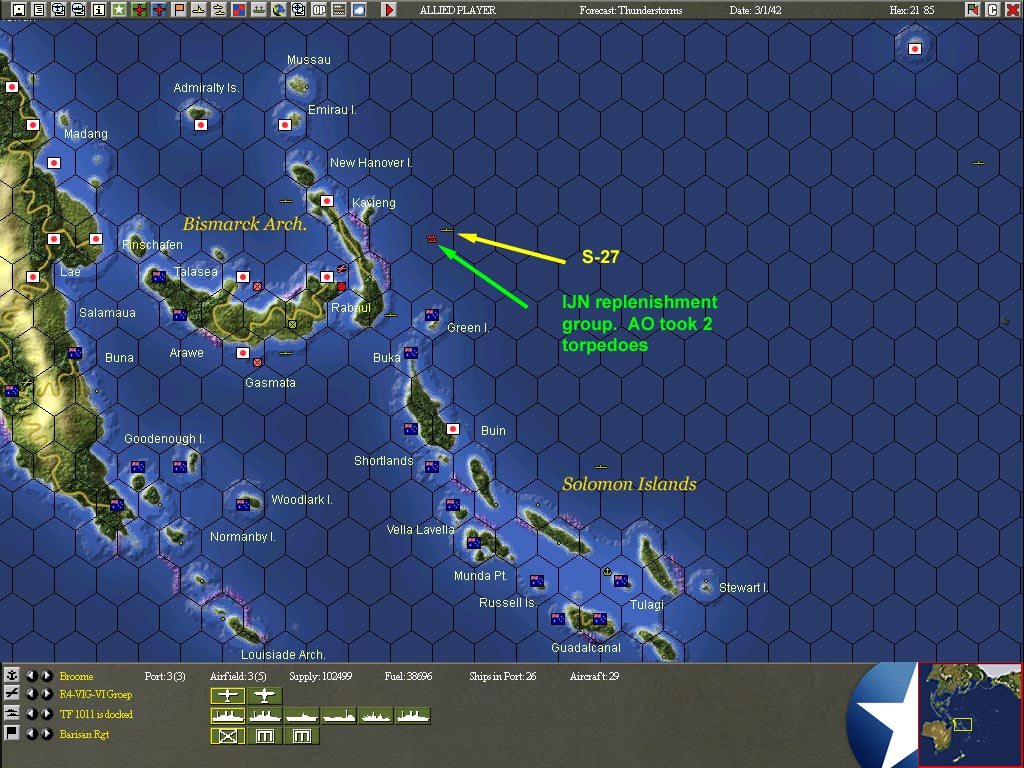Go to previous task force before TF 1011
Screen dimensions: 1024x768
[x=31, y=714]
